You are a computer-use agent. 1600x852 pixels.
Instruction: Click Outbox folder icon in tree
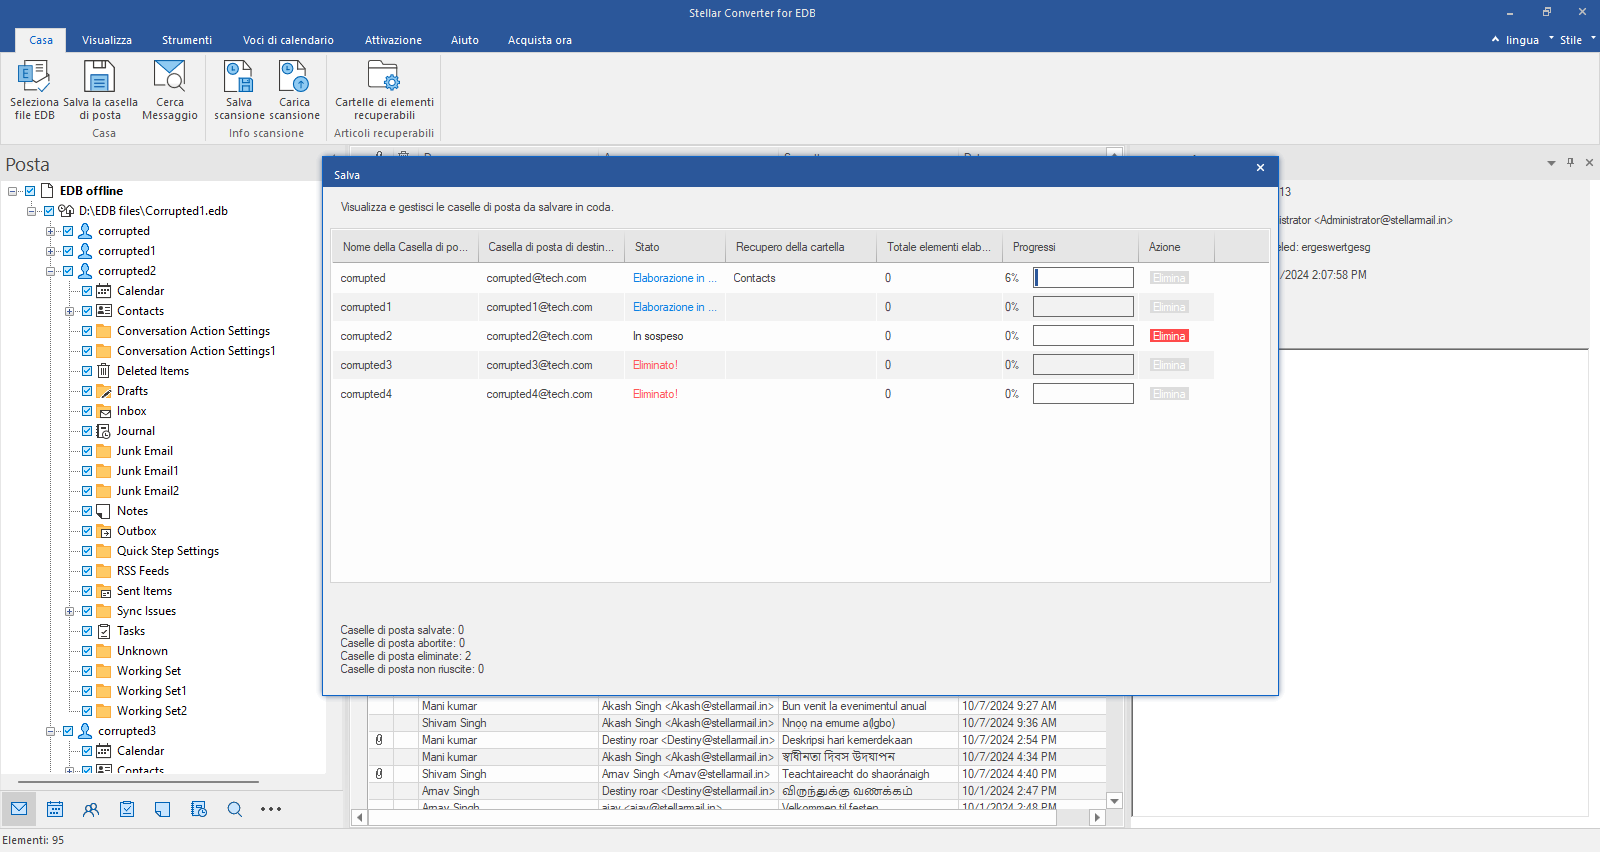104,531
